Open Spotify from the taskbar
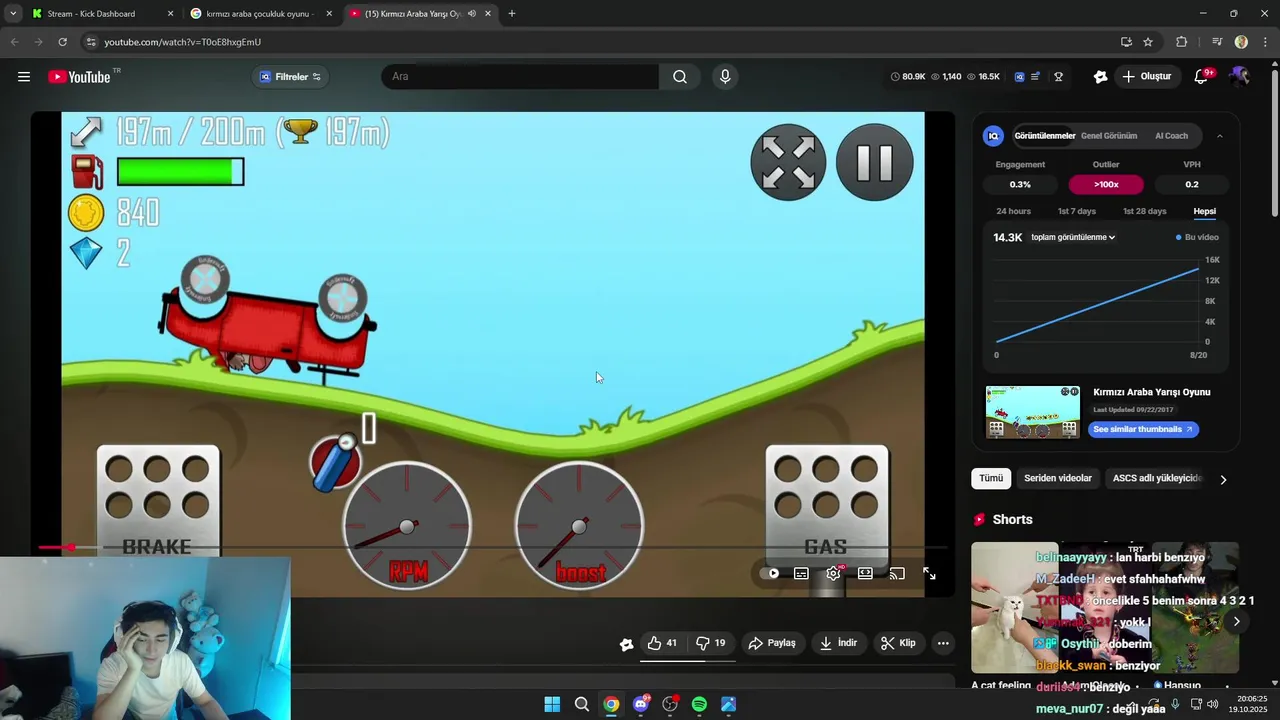 coord(699,704)
